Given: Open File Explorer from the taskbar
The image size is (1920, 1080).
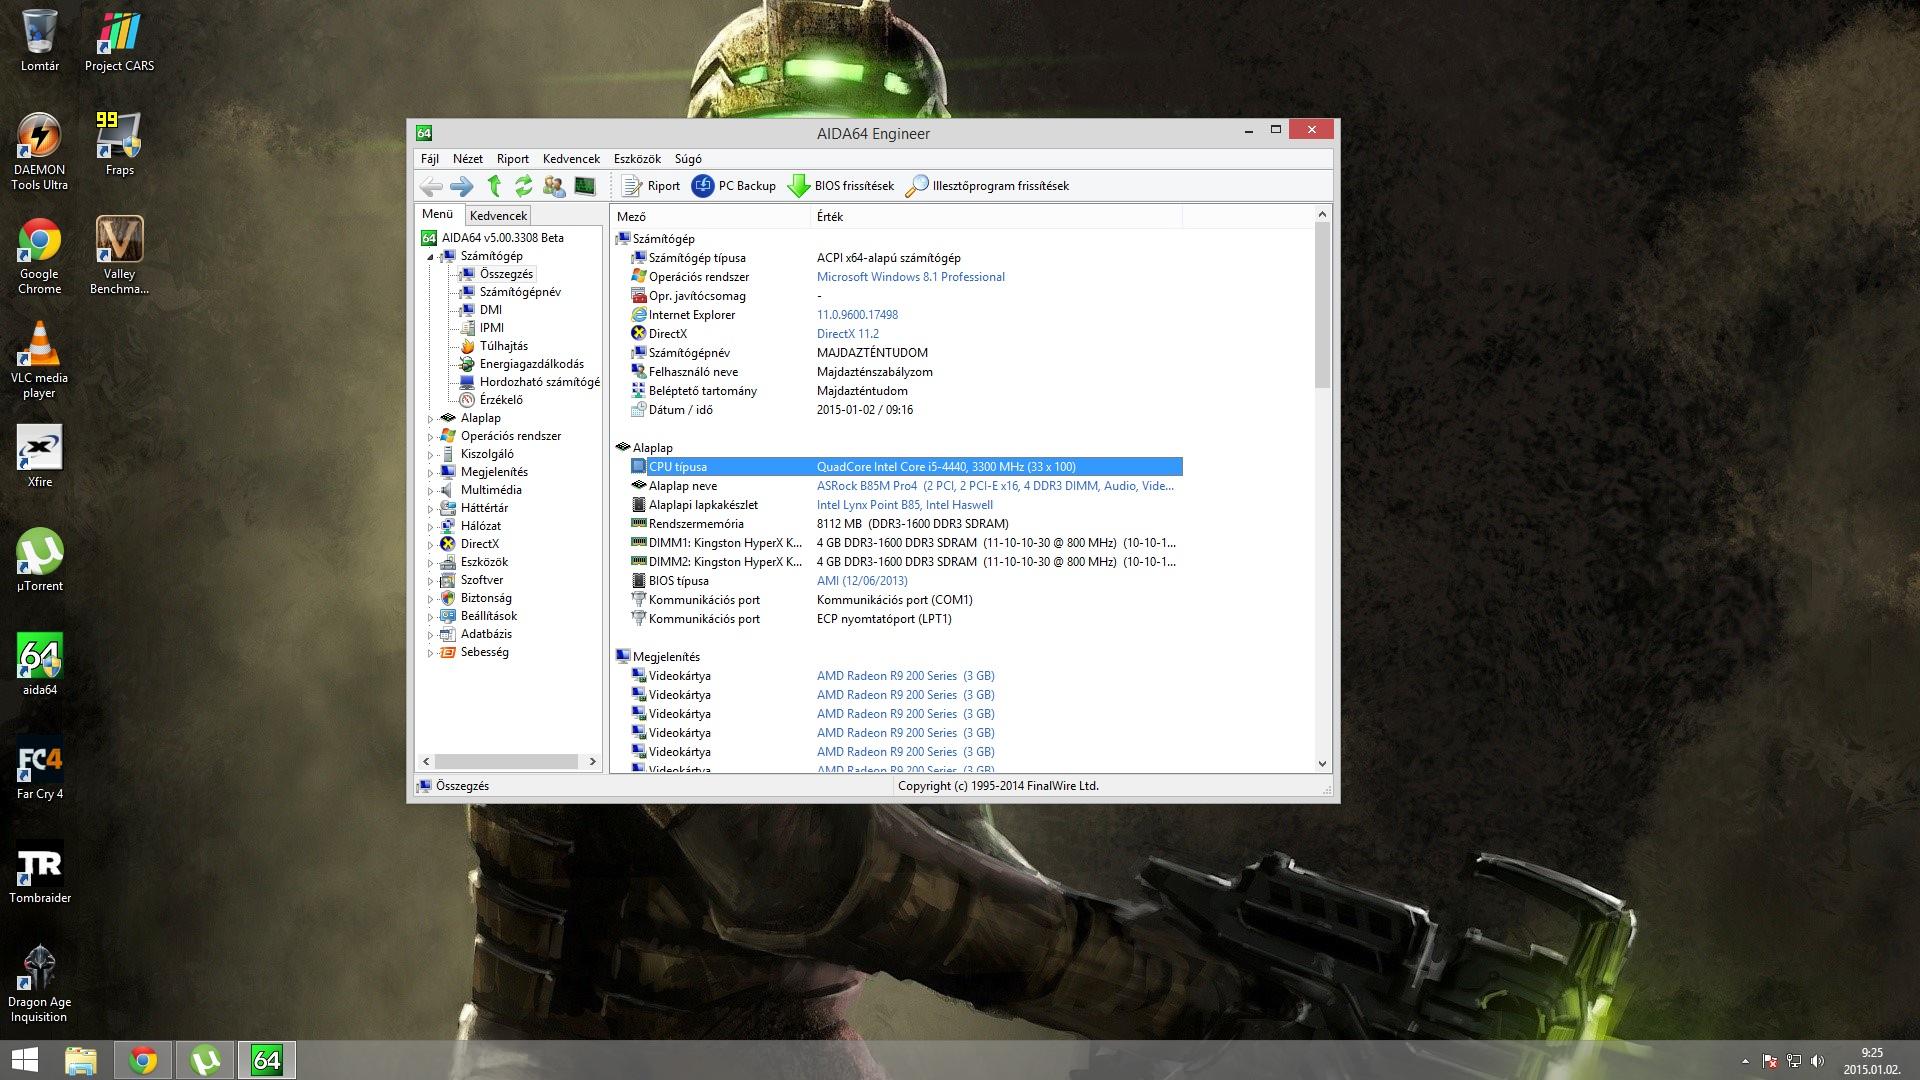Looking at the screenshot, I should coord(81,1060).
